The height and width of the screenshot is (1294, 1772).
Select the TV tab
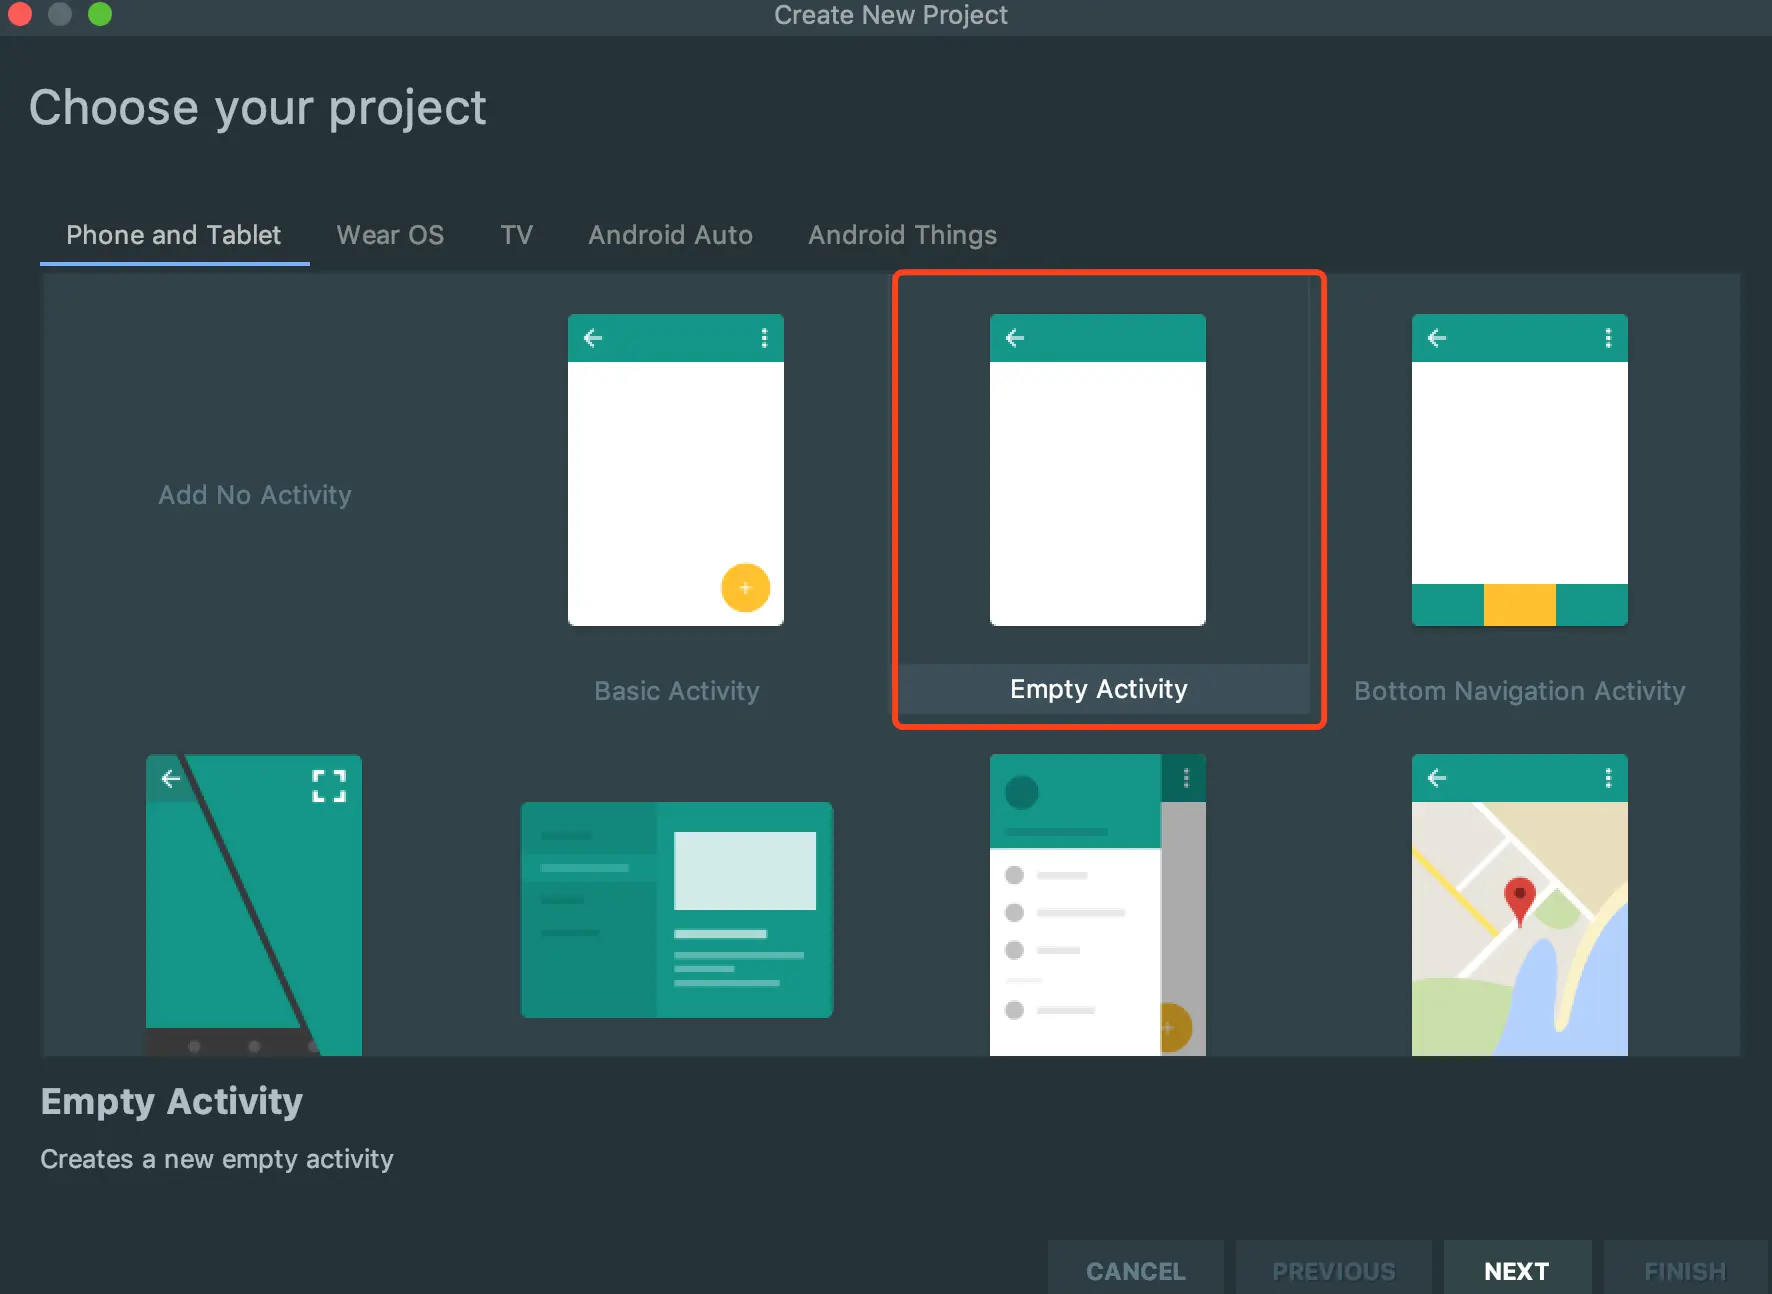pos(516,235)
